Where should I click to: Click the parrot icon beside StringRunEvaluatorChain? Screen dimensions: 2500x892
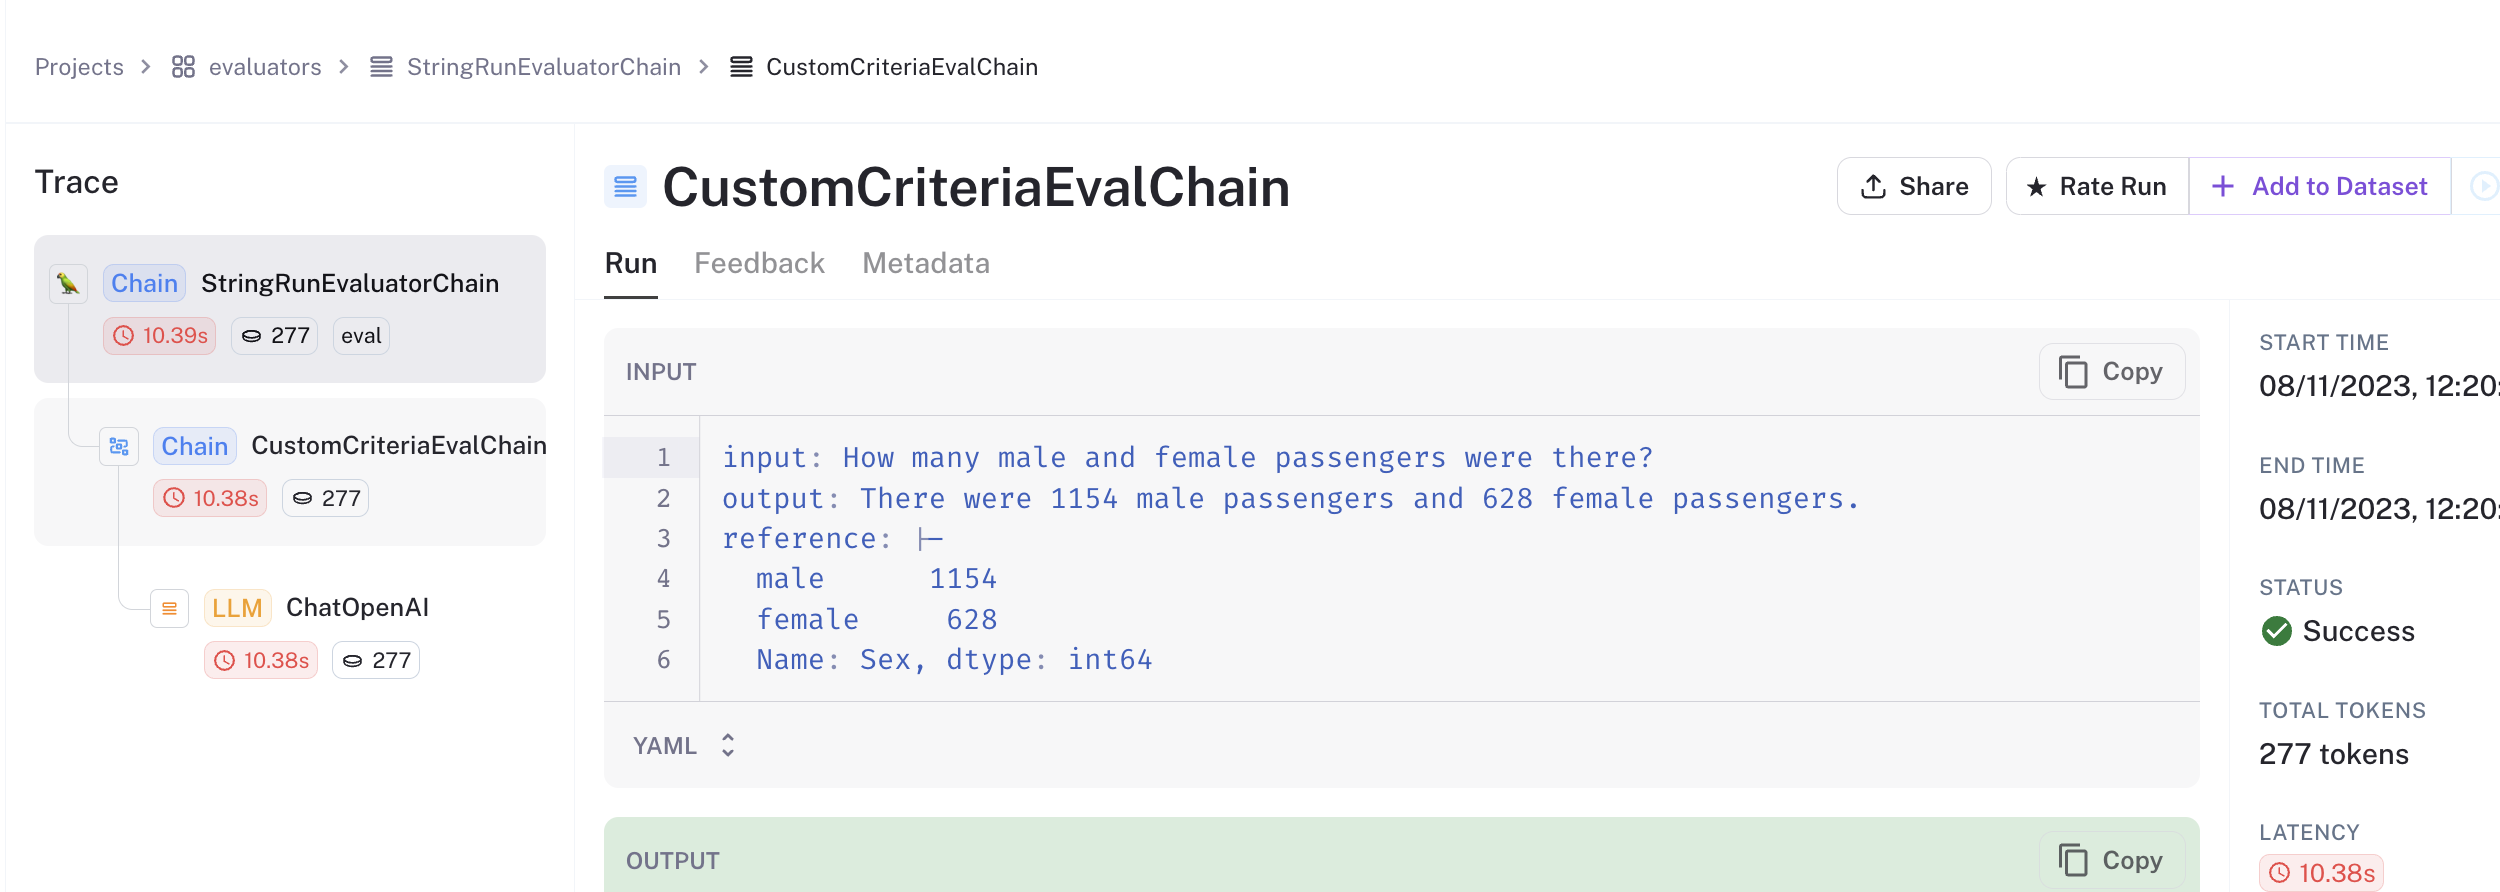[68, 284]
